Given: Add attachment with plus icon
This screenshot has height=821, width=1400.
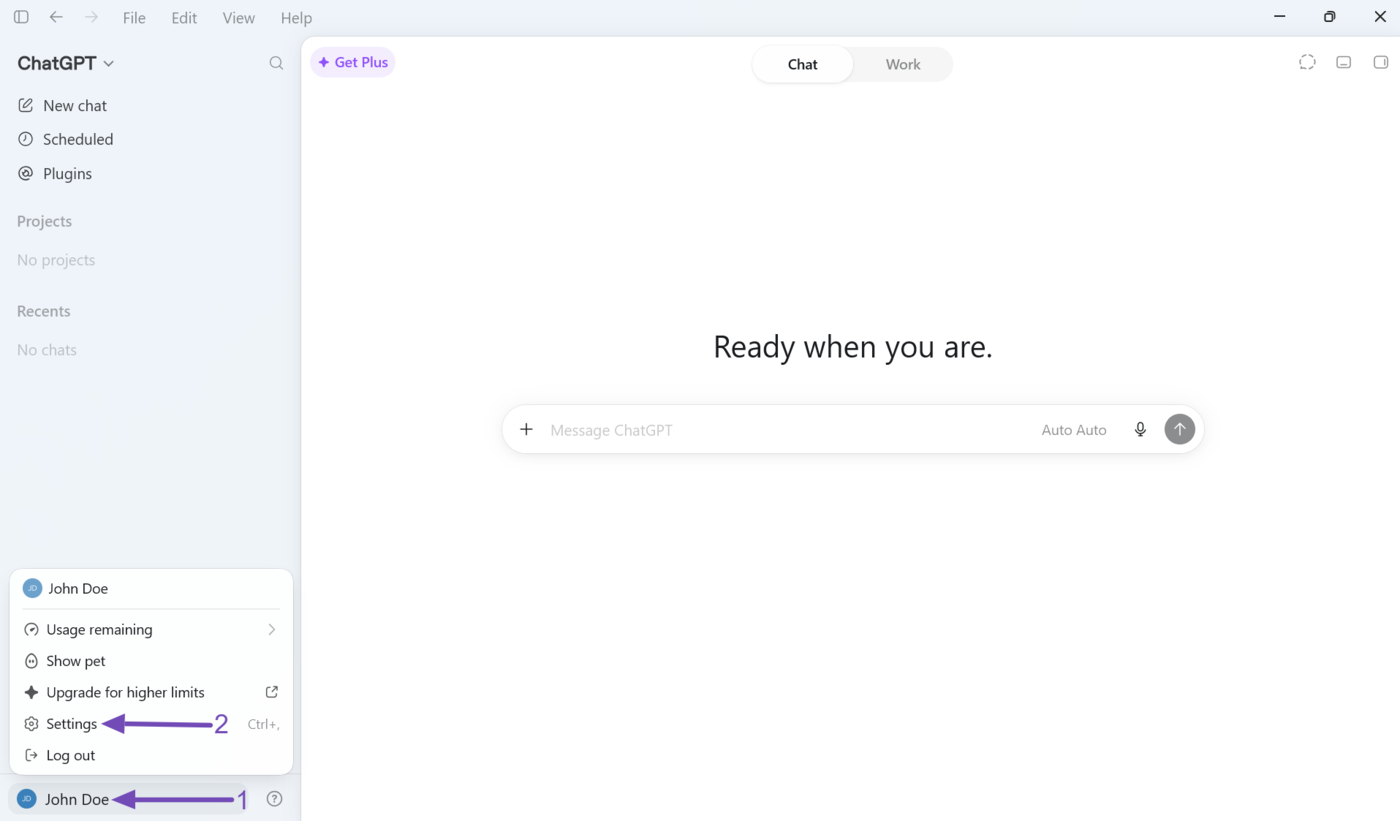Looking at the screenshot, I should click(x=526, y=430).
